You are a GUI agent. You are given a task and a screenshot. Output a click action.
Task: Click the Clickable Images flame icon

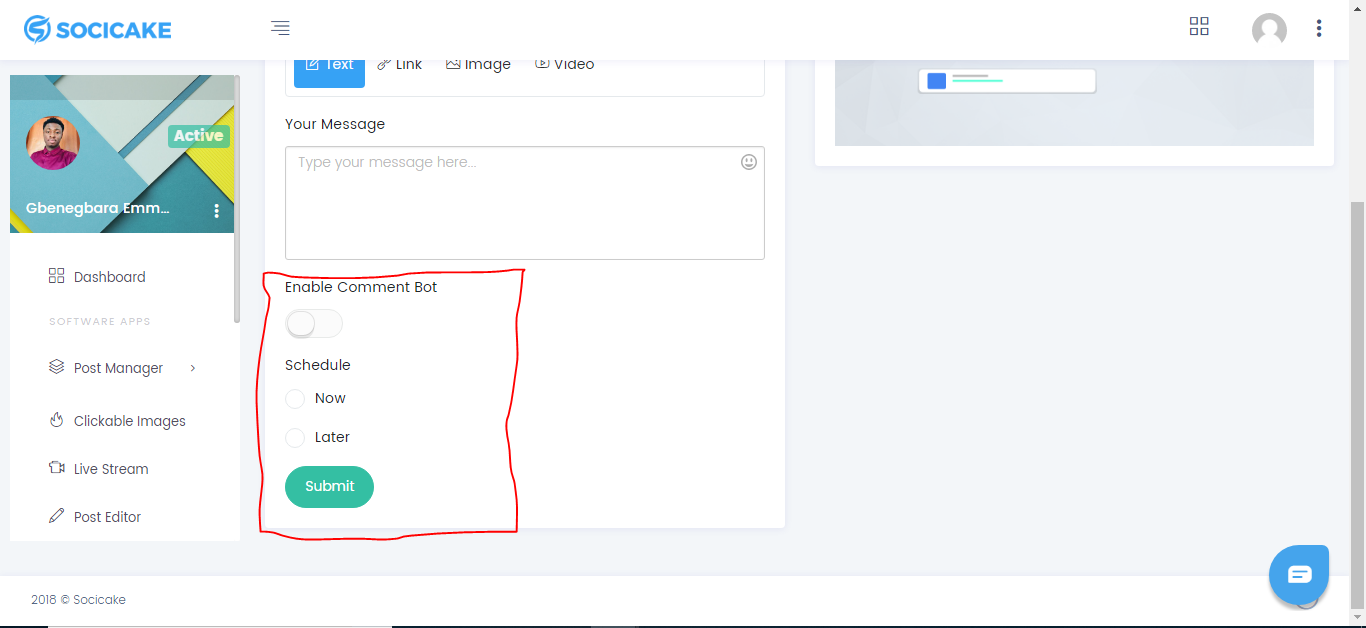point(56,420)
